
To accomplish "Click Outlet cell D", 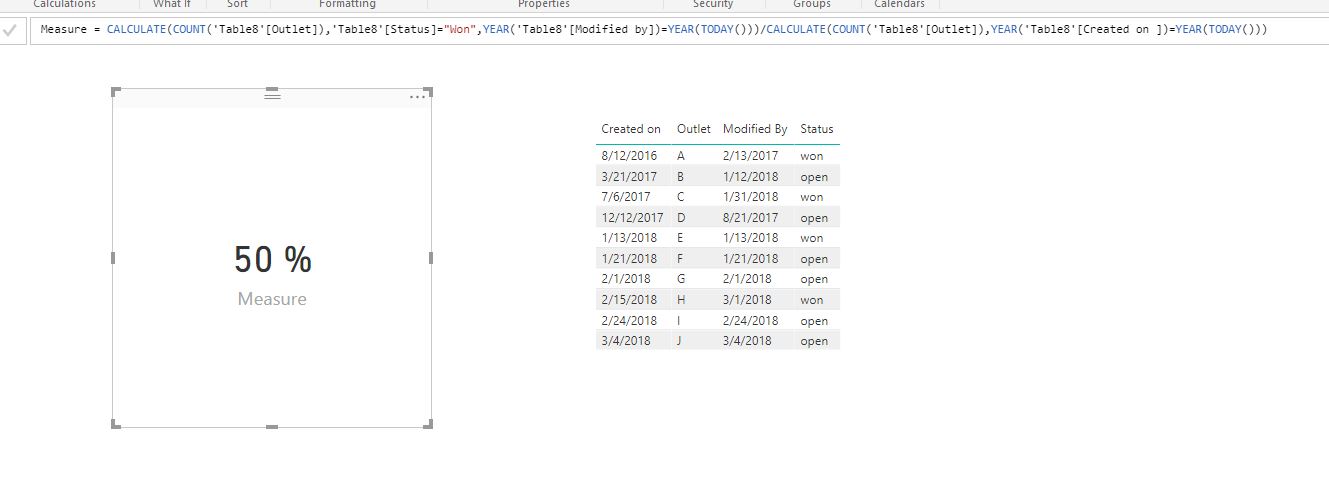I will [682, 218].
